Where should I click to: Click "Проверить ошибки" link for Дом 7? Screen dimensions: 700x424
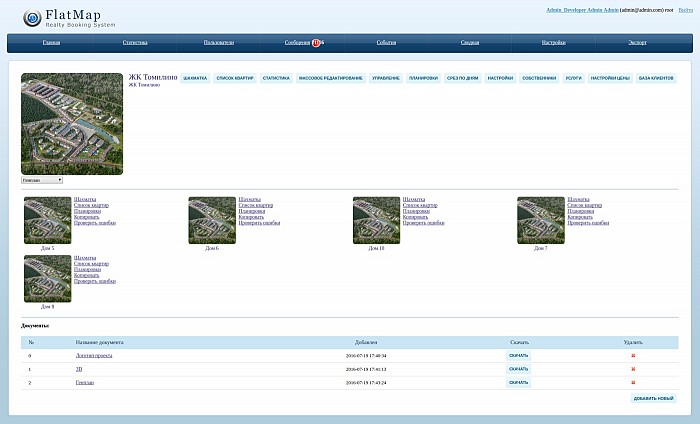(588, 223)
